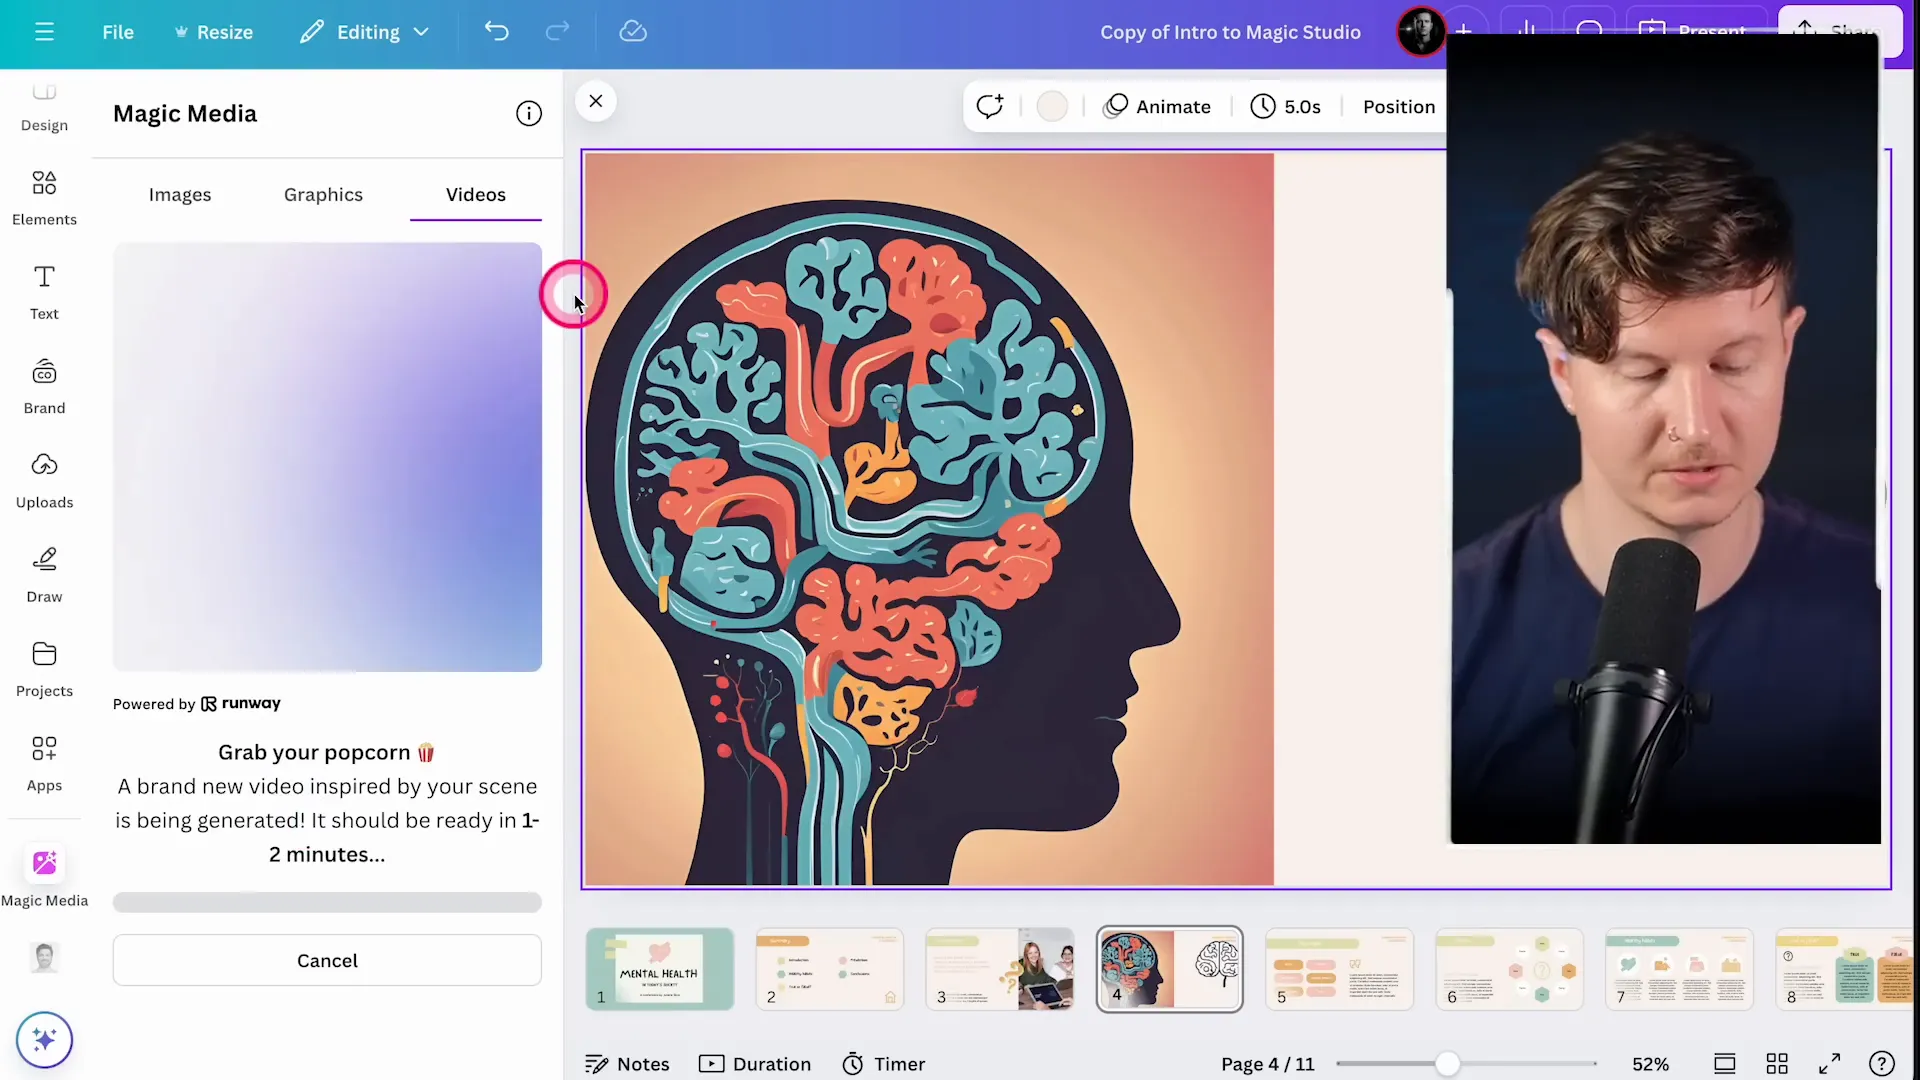
Task: Click the document title Copy of Intro to Magic Studio
Action: coord(1230,32)
